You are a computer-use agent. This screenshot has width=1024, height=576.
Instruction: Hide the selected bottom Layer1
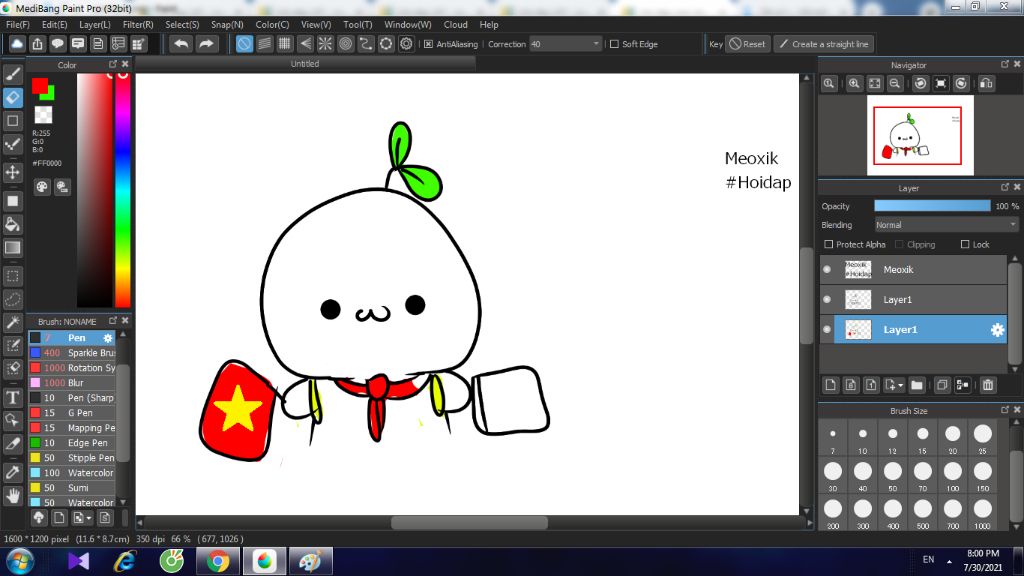coord(827,330)
